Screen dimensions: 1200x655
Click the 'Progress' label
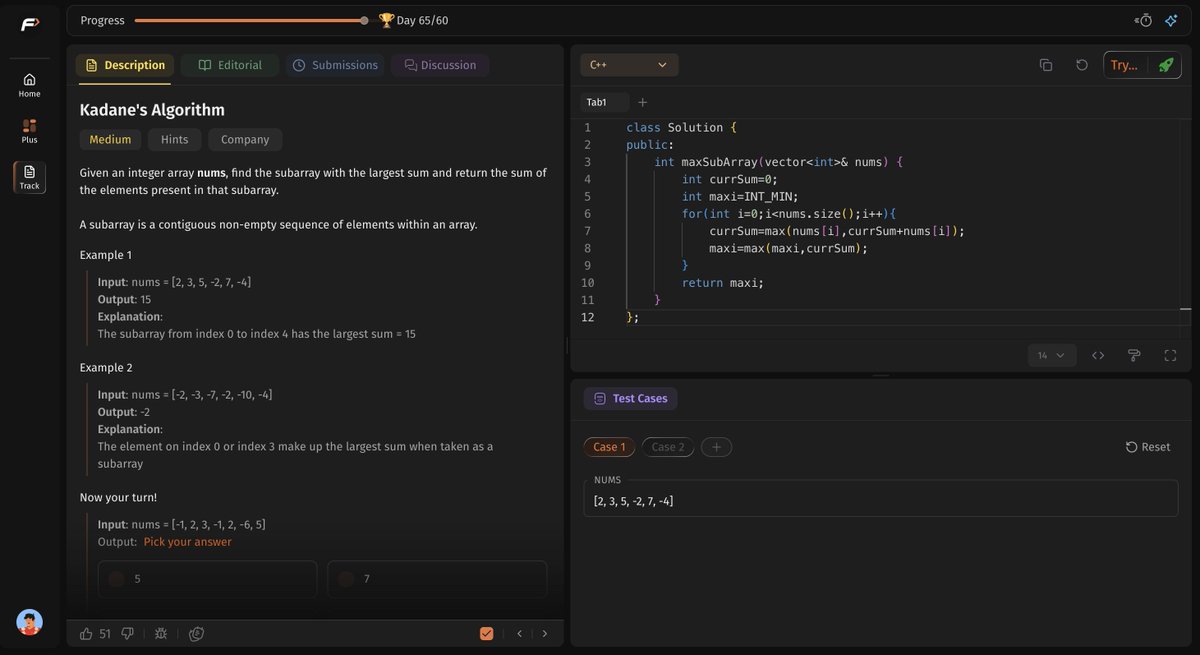point(103,20)
